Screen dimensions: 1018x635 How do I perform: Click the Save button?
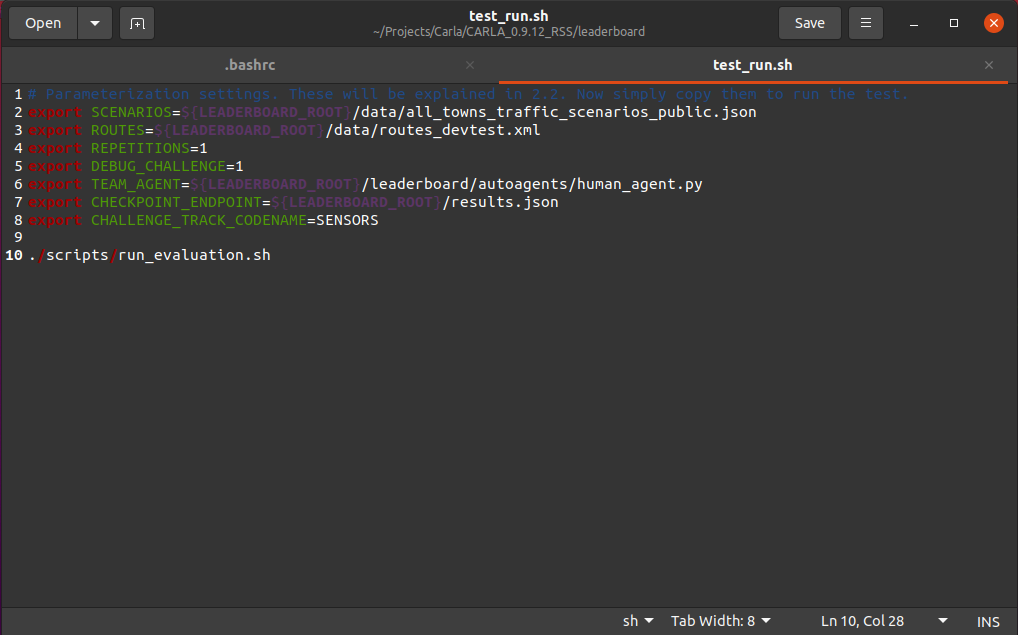click(x=809, y=22)
